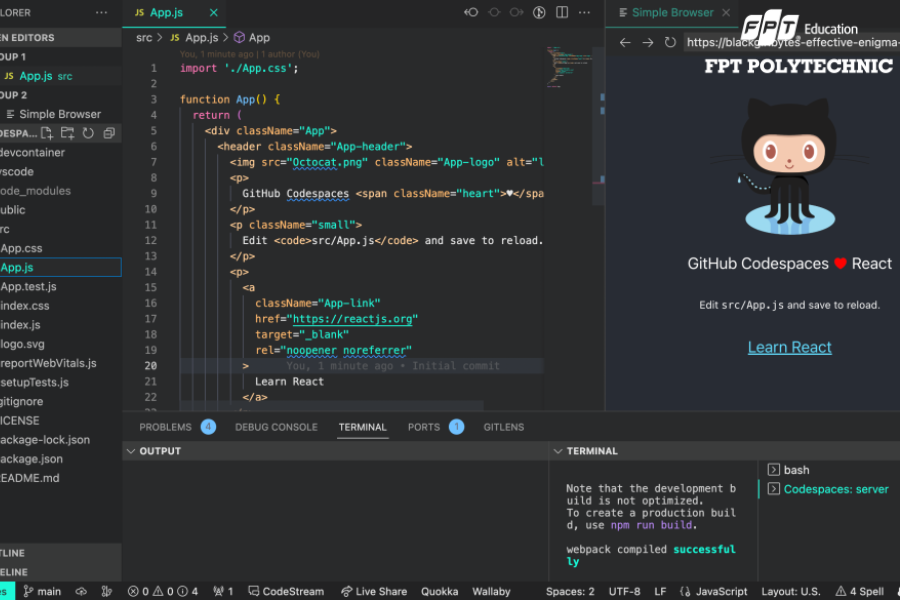Open errors and warnings status indicator
Viewport: 900px width, 600px height.
162,591
